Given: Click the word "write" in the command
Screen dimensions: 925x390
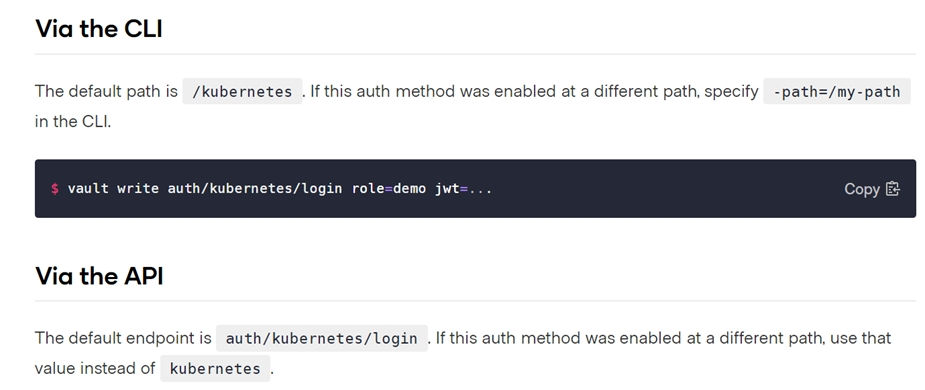Looking at the screenshot, I should click(138, 189).
